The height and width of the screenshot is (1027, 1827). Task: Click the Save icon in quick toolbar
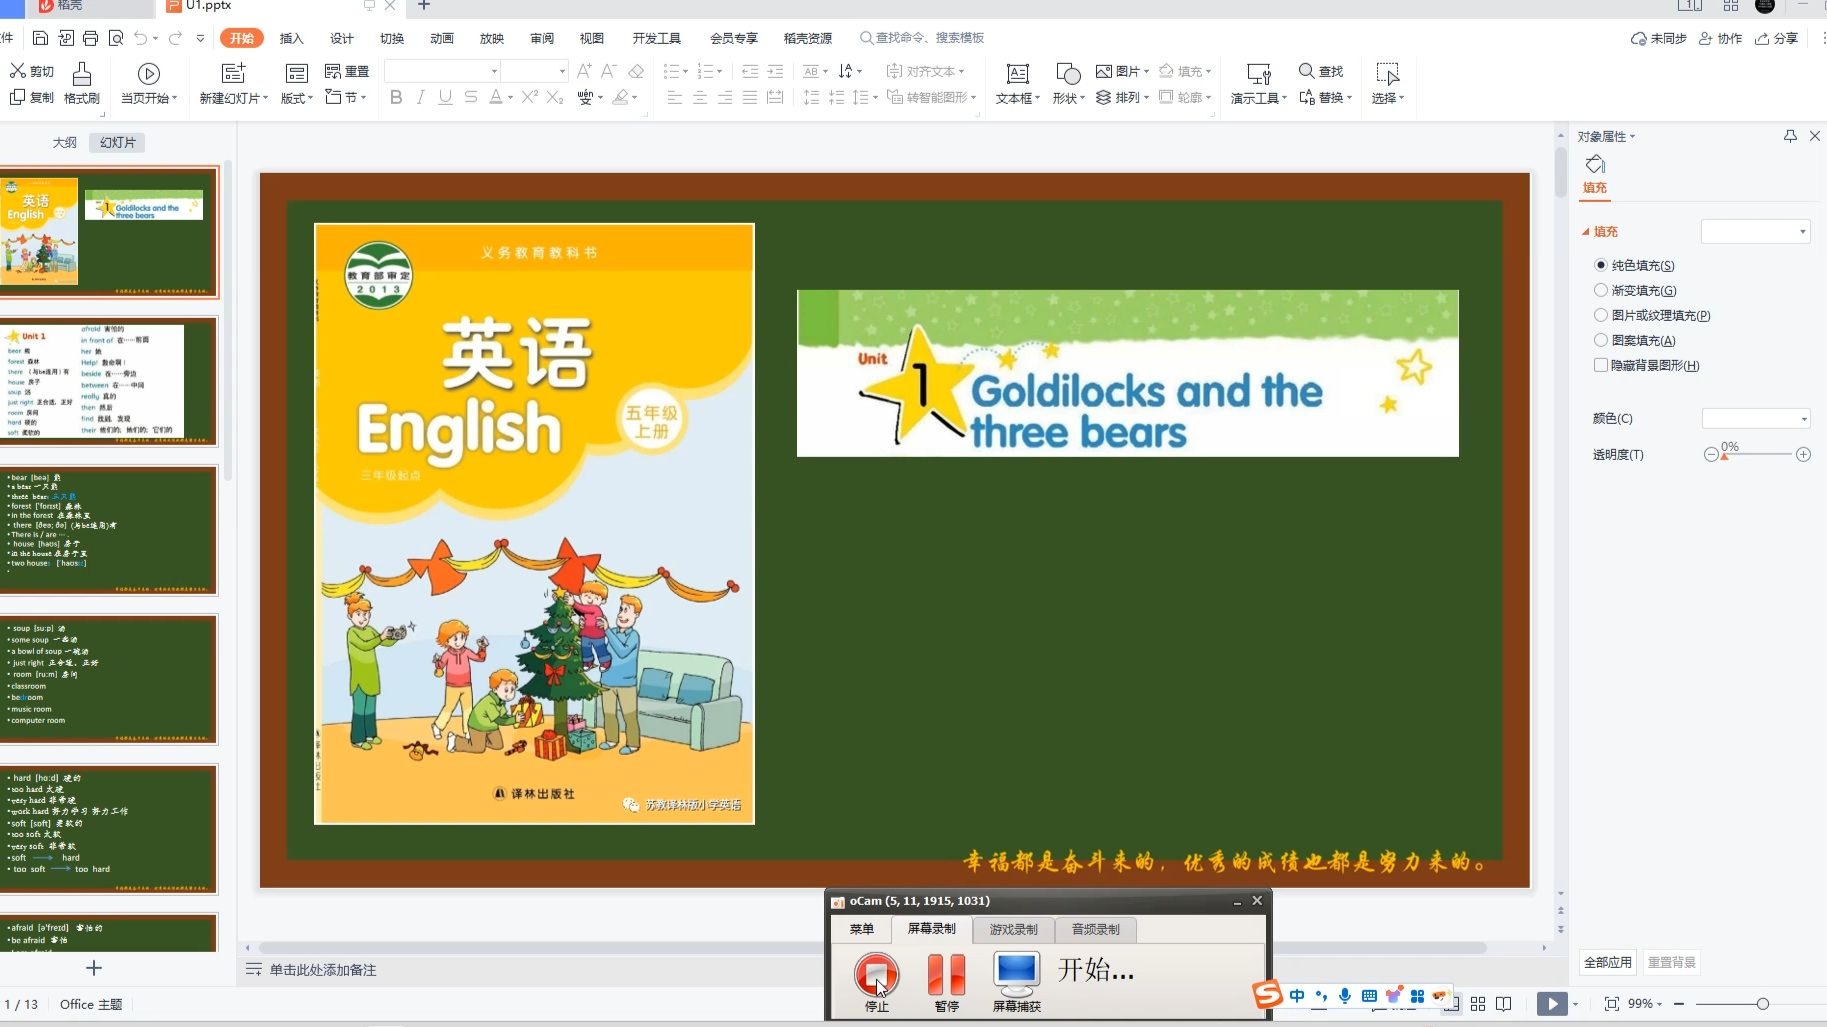point(40,38)
